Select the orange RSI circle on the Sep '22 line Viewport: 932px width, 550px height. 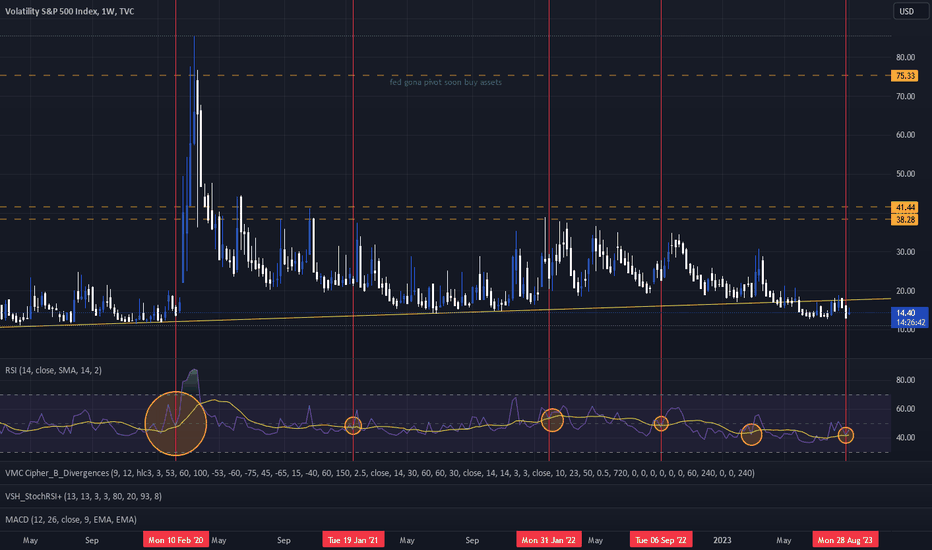[x=661, y=423]
